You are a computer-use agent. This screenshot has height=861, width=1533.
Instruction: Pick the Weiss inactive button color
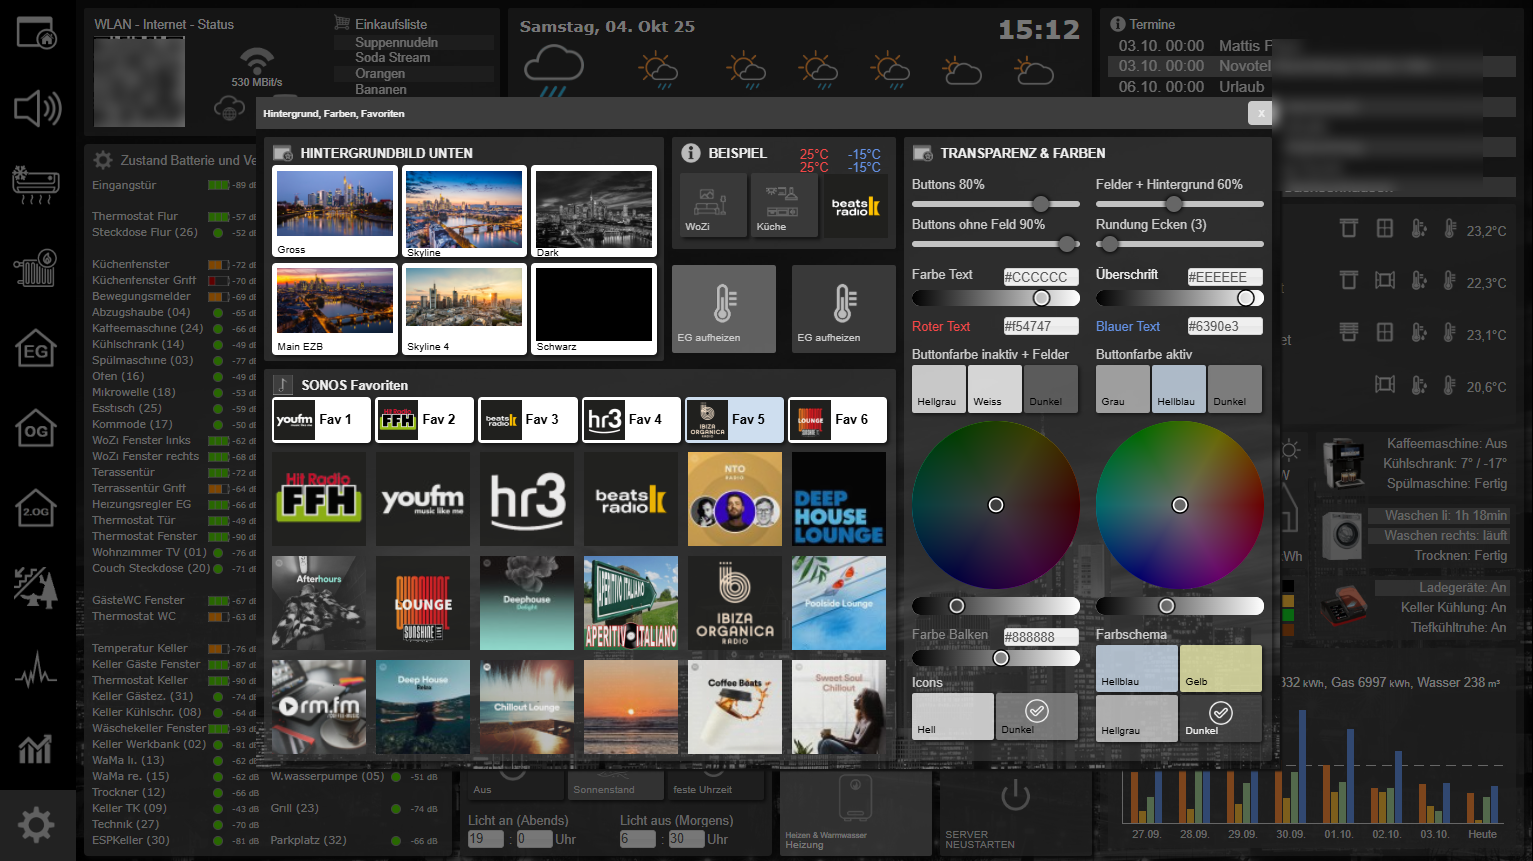pos(994,388)
